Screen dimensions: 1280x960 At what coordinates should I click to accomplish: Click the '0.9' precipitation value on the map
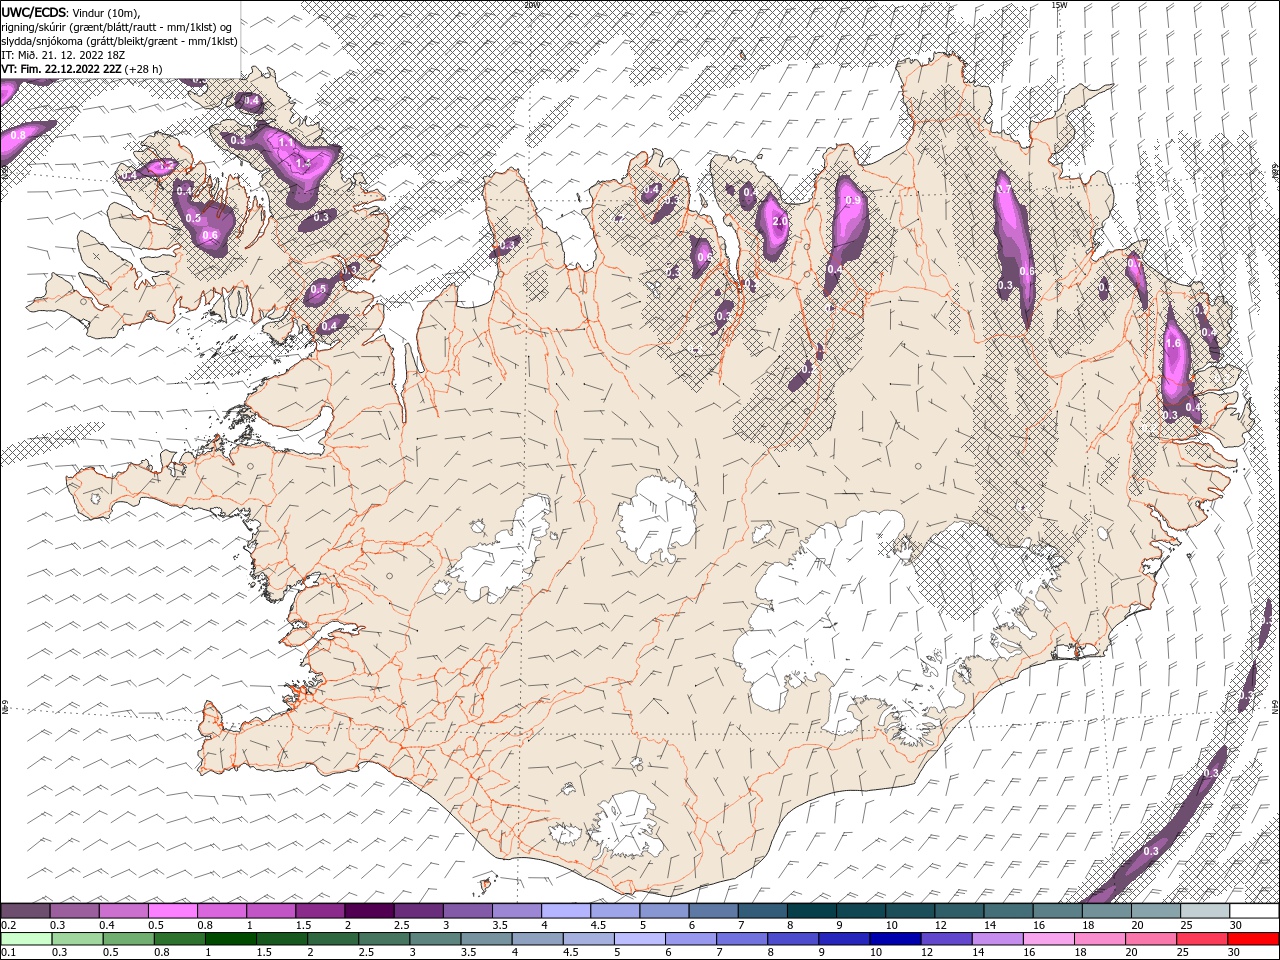pyautogui.click(x=853, y=201)
